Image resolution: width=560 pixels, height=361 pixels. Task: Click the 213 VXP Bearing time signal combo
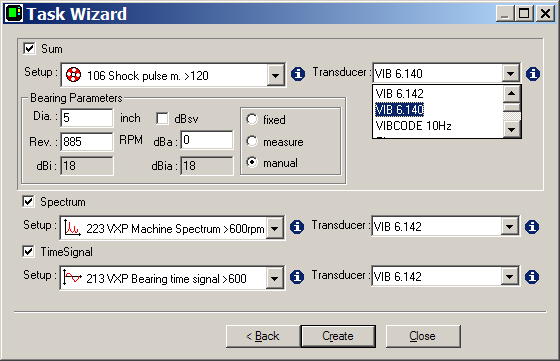(172, 278)
